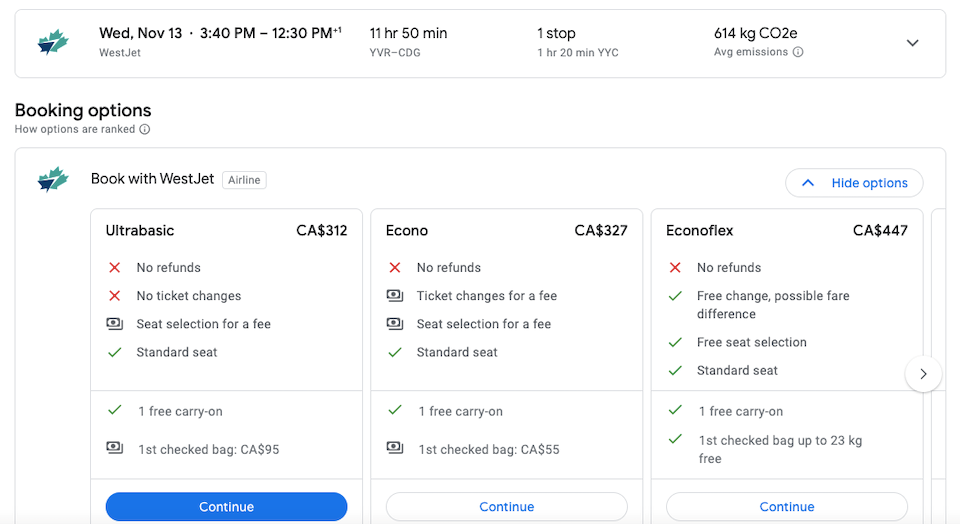Select the Econoflex fare card title
This screenshot has width=960, height=524.
coord(699,231)
